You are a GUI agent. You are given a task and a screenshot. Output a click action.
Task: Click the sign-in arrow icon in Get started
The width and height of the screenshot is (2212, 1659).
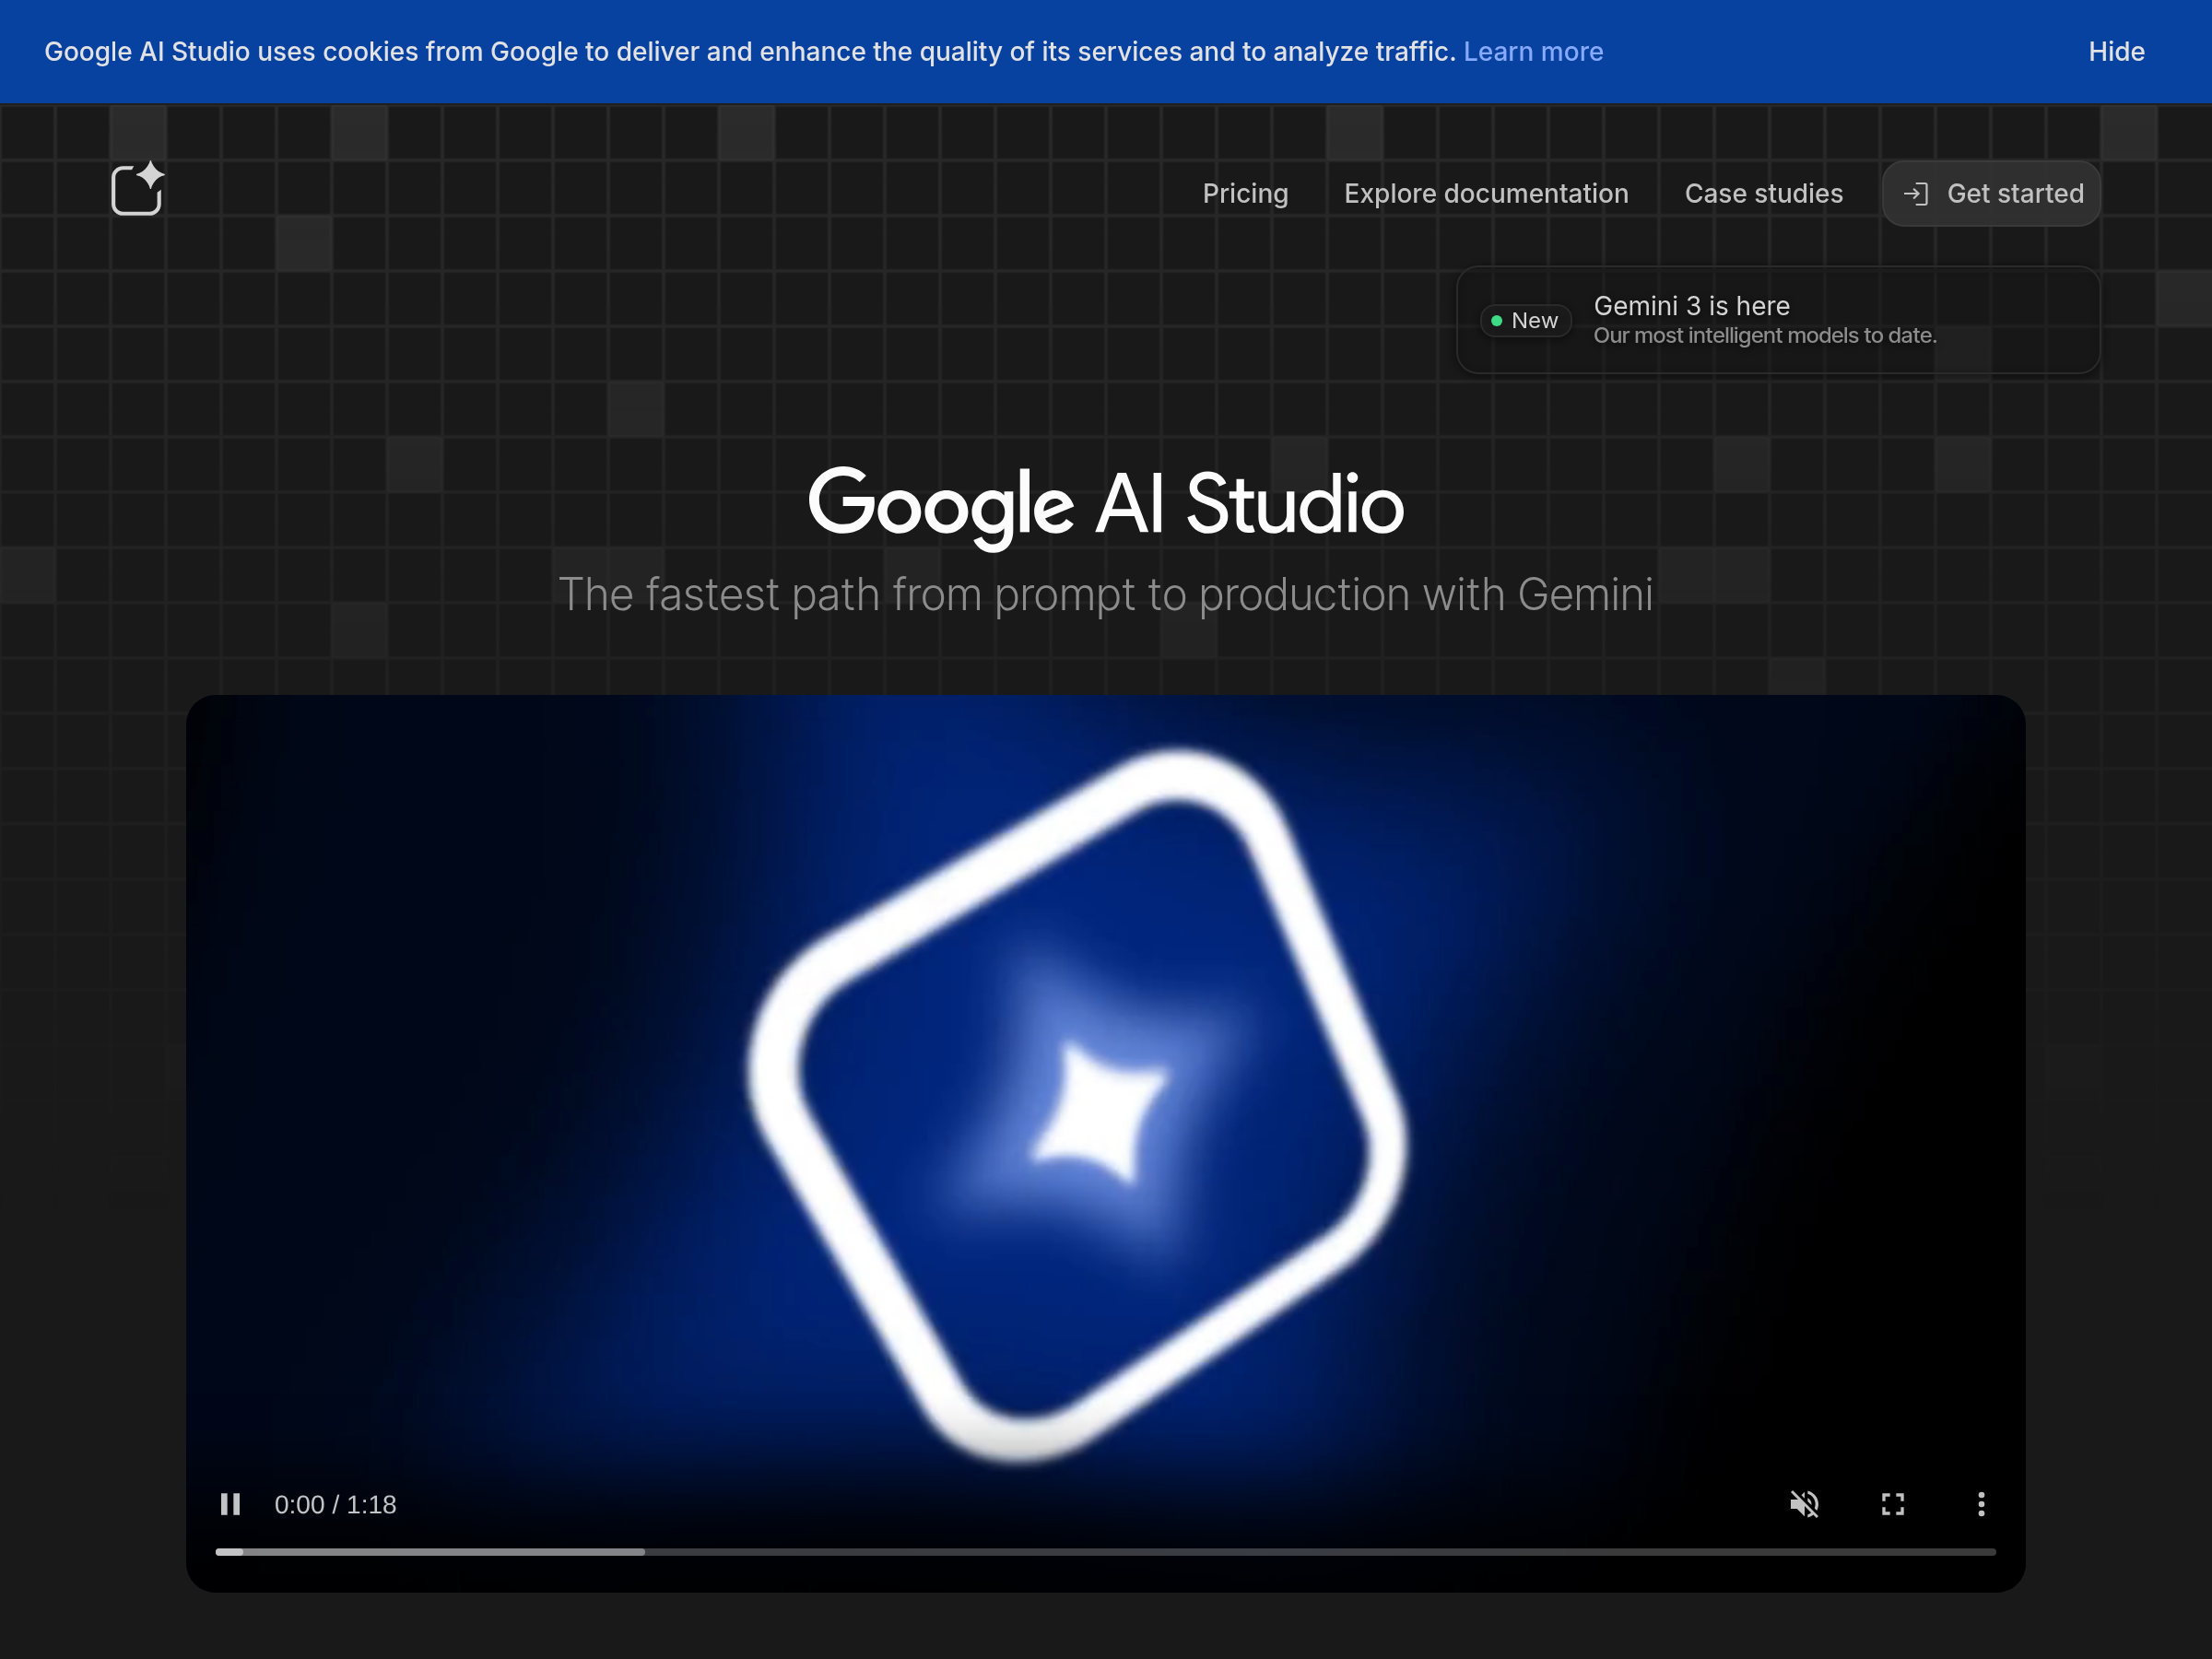1915,194
